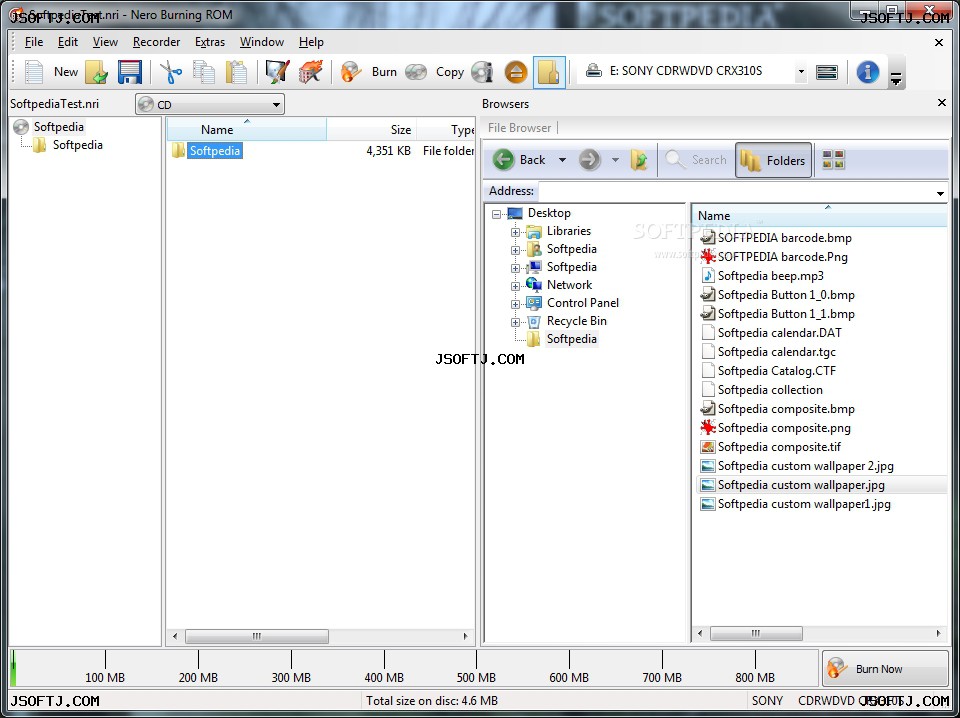Viewport: 960px width, 718px height.
Task: Go Forward in the file browser
Action: pyautogui.click(x=590, y=160)
